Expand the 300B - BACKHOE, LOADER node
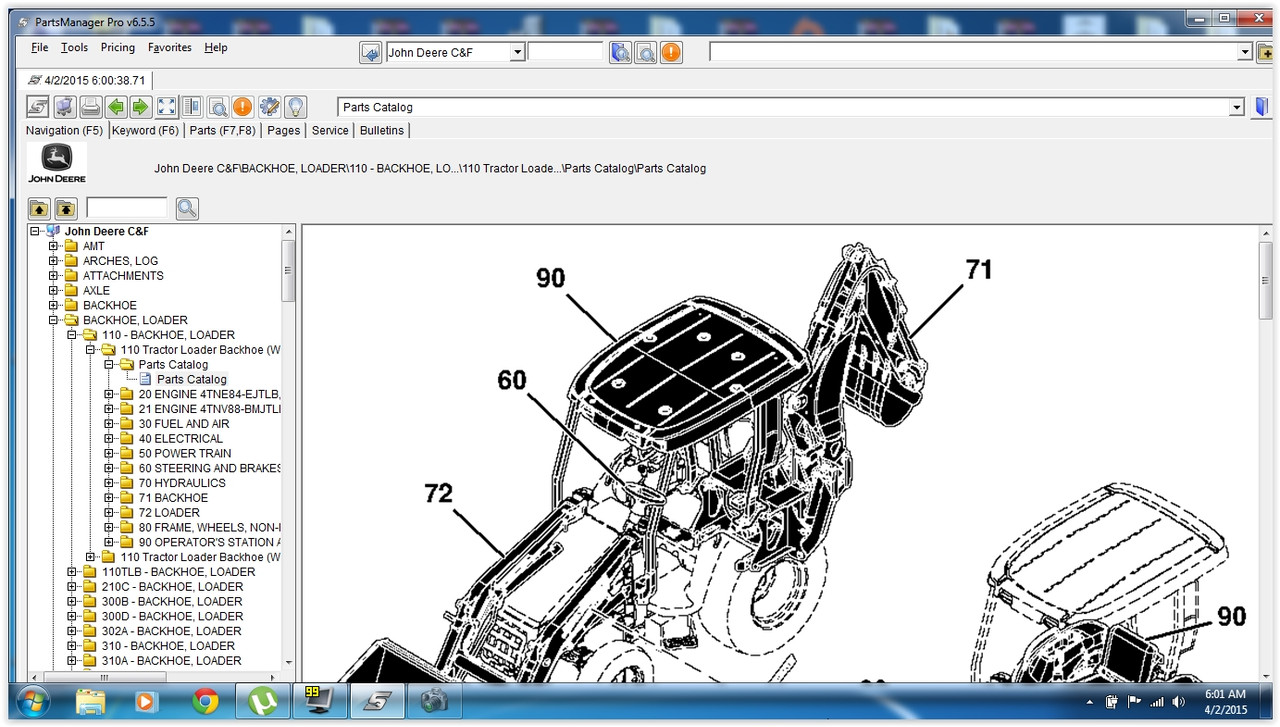Viewport: 1280px width, 727px height. [72, 601]
